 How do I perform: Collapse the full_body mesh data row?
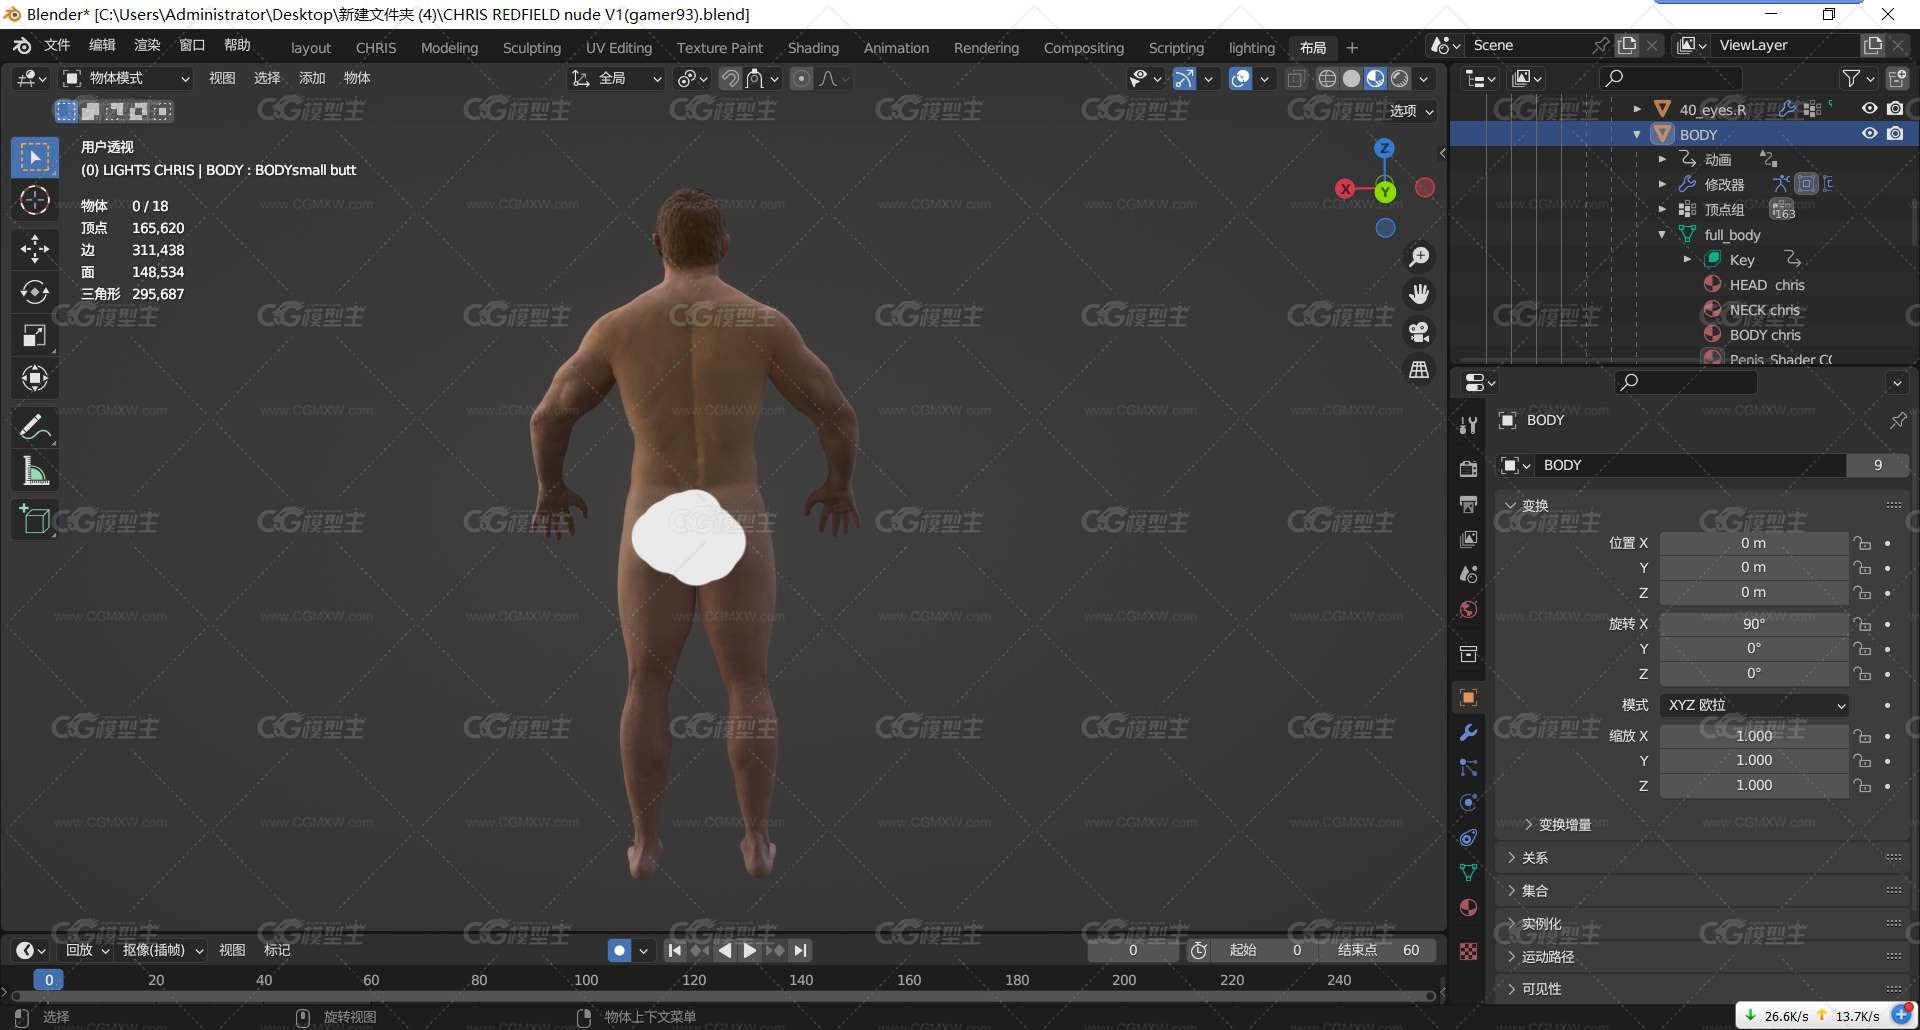tap(1662, 234)
